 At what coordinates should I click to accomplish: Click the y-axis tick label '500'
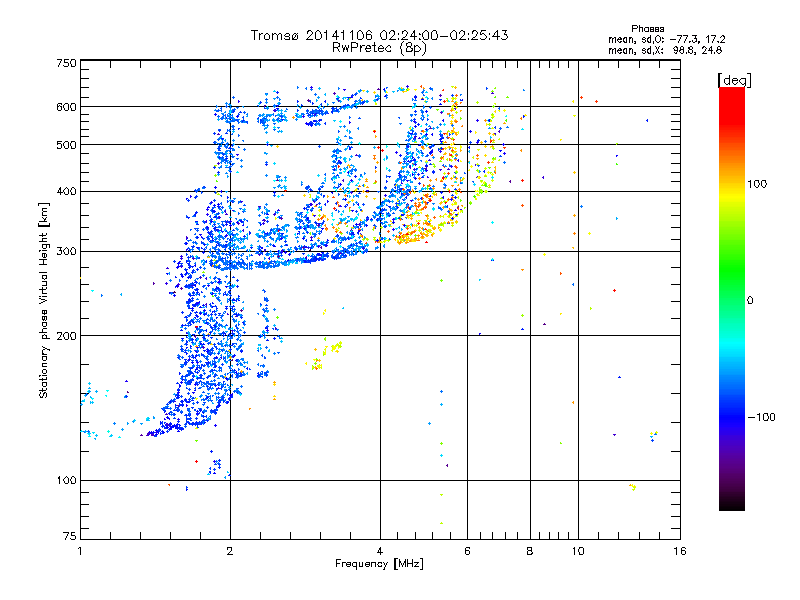[x=67, y=145]
